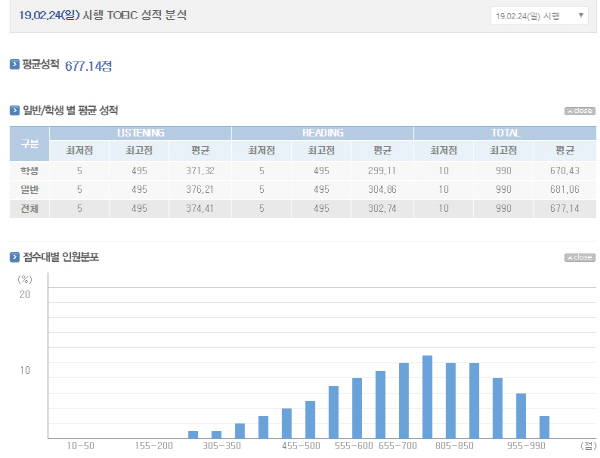This screenshot has width=600, height=458.
Task: Click the 10-50 axis label
Action: 80,446
